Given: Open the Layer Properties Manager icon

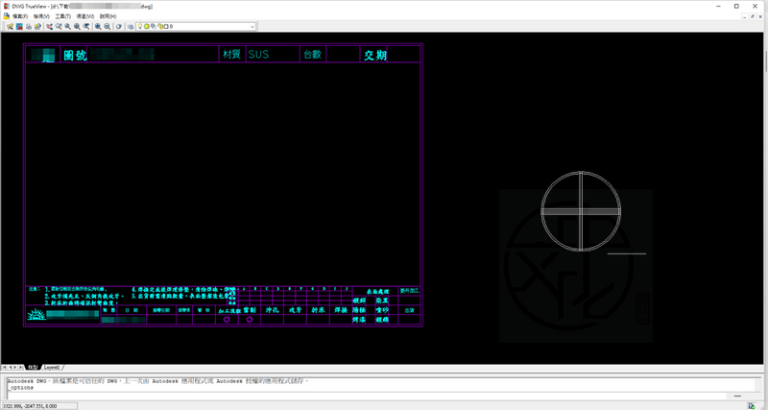Looking at the screenshot, I should (x=129, y=26).
